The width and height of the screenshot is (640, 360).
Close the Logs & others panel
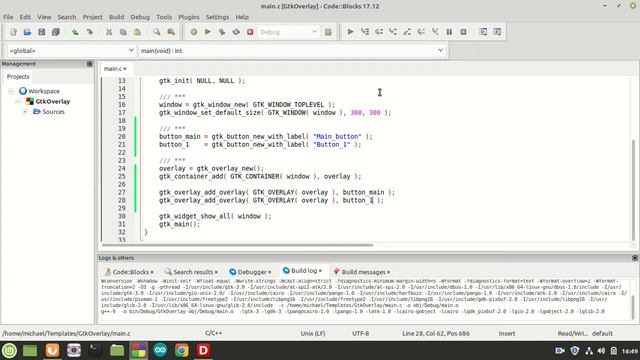(635, 258)
